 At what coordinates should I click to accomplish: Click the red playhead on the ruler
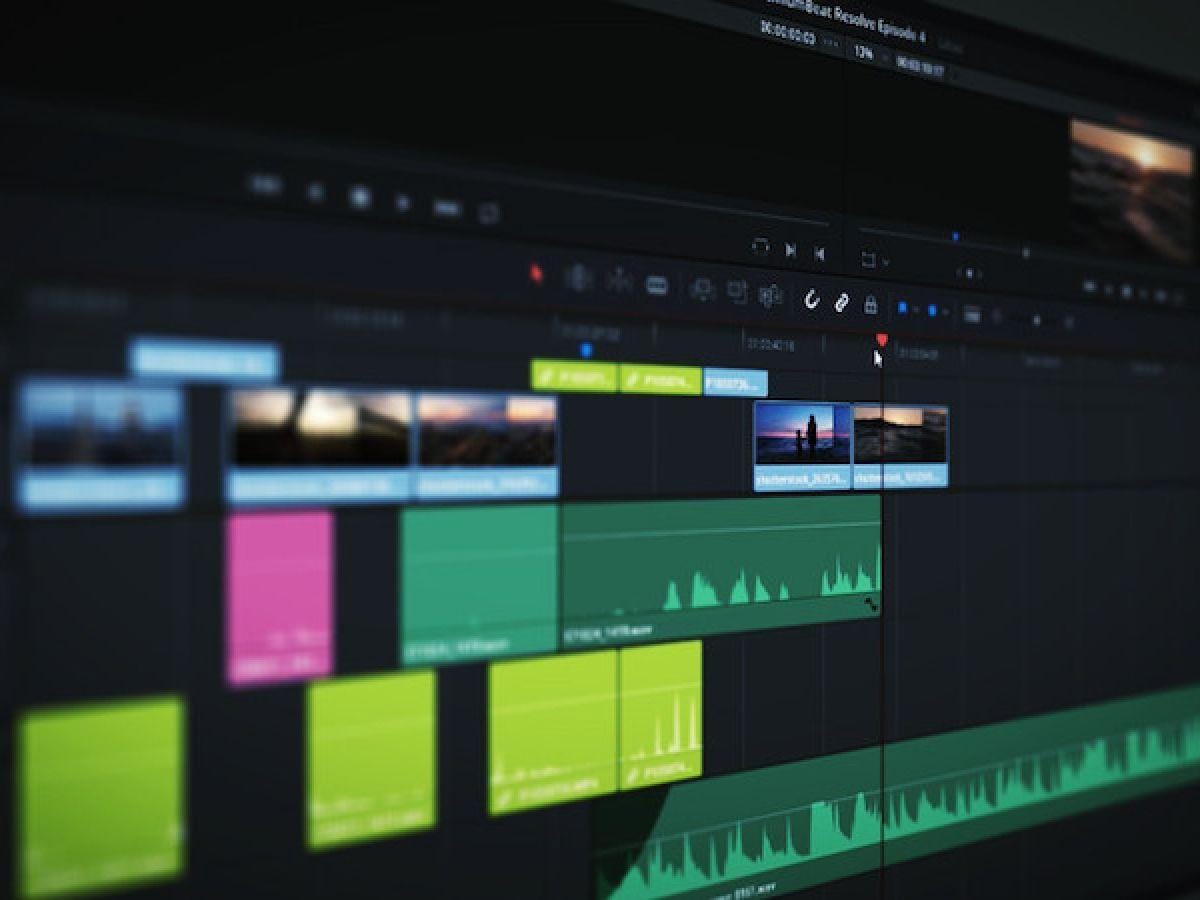point(881,341)
